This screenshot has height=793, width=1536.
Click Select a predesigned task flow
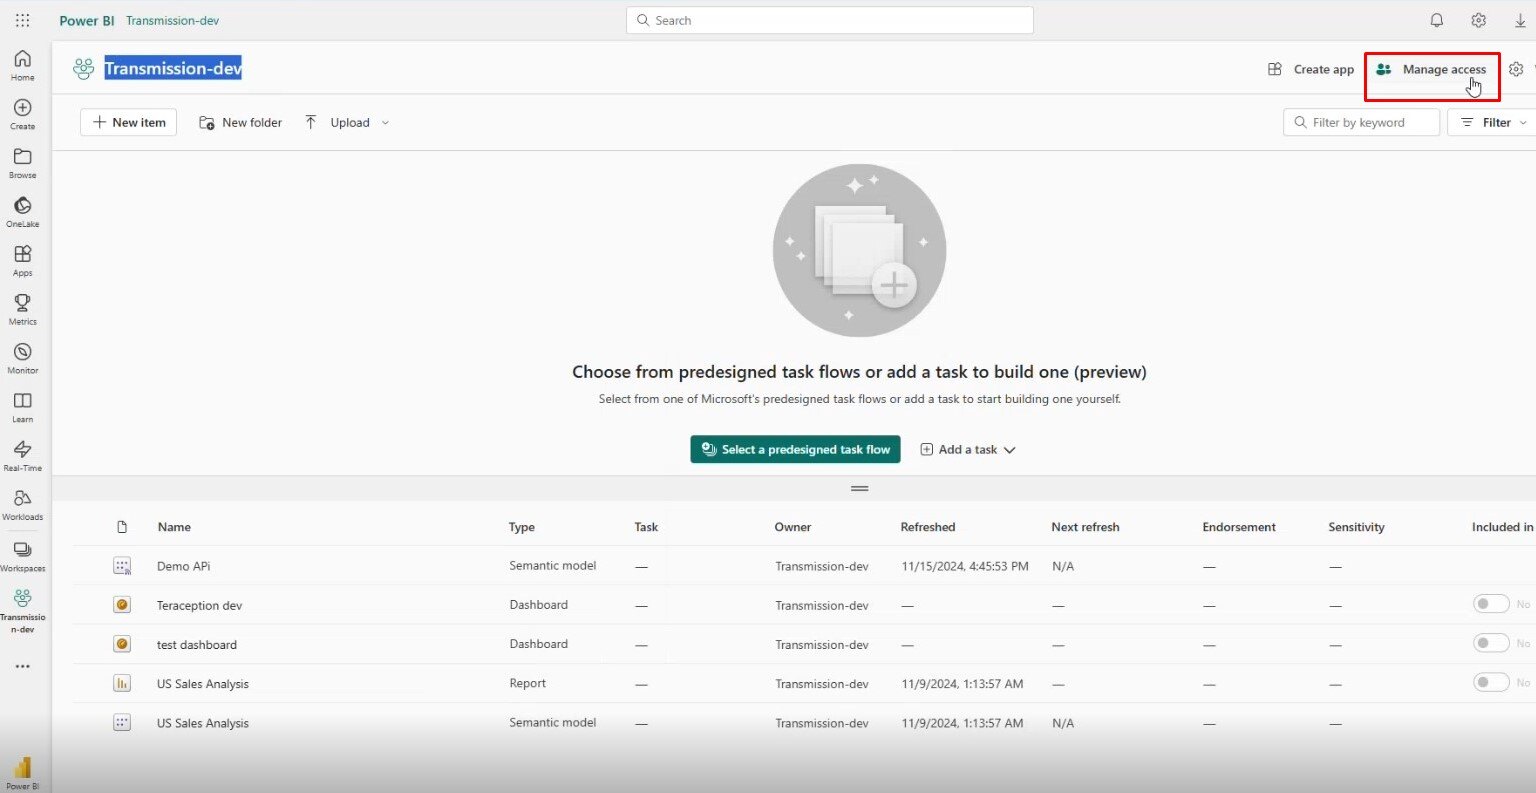pos(796,450)
